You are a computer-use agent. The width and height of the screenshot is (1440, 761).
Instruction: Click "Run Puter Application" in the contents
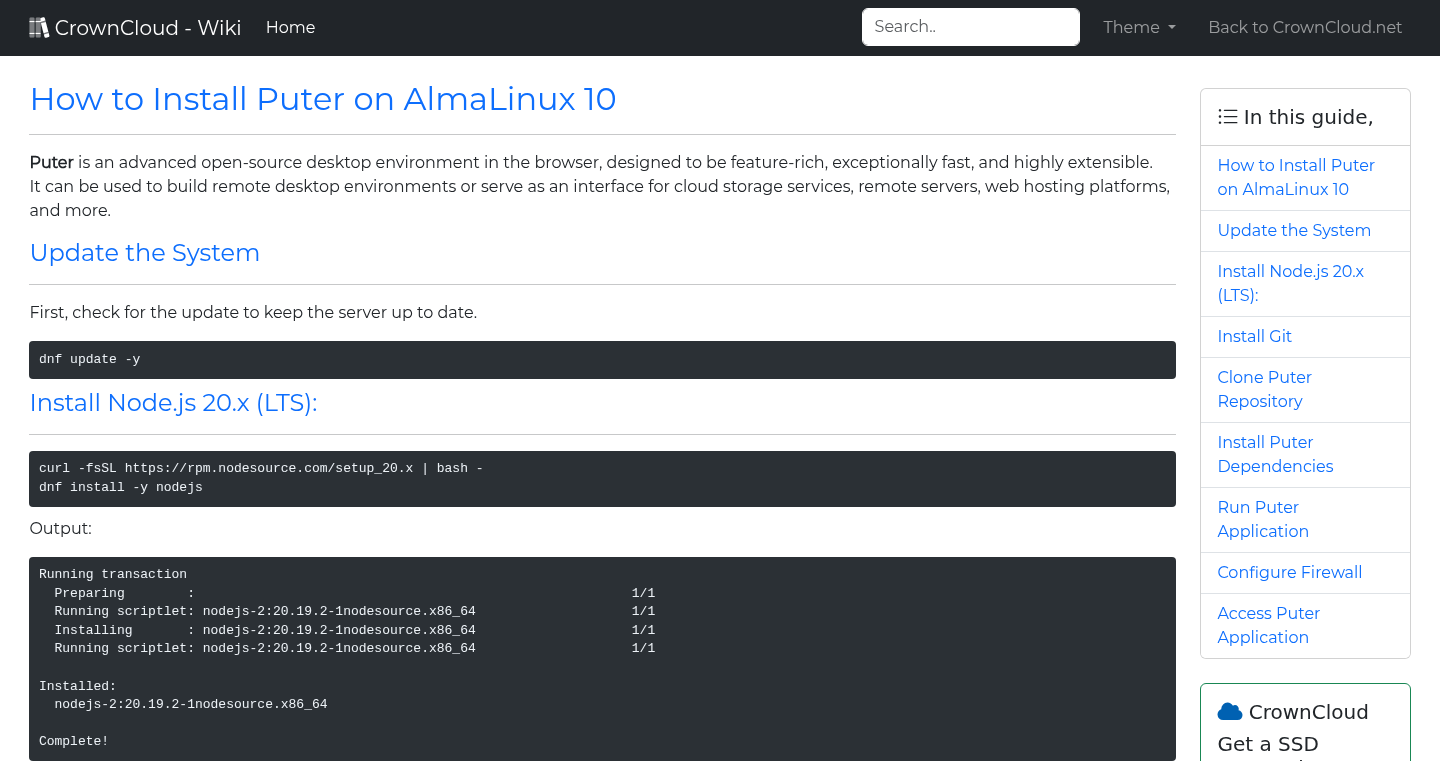[1263, 519]
